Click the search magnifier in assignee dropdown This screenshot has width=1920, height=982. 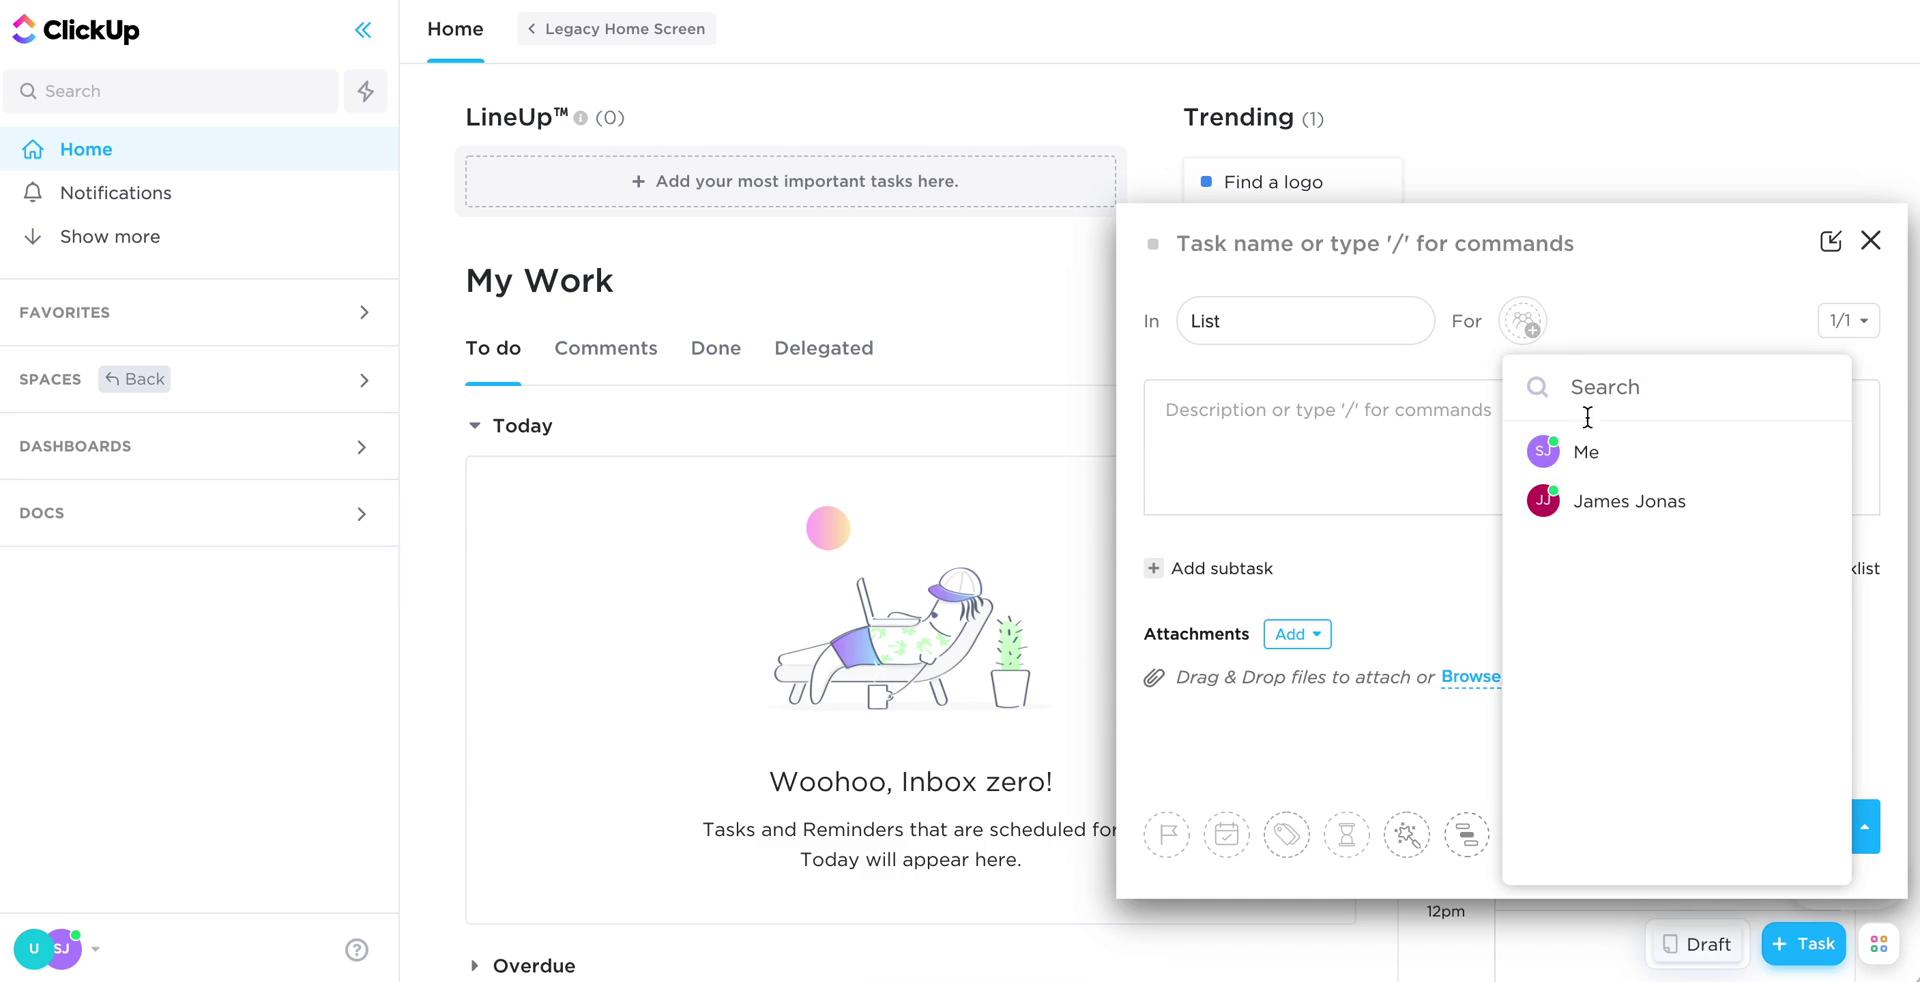[1538, 387]
